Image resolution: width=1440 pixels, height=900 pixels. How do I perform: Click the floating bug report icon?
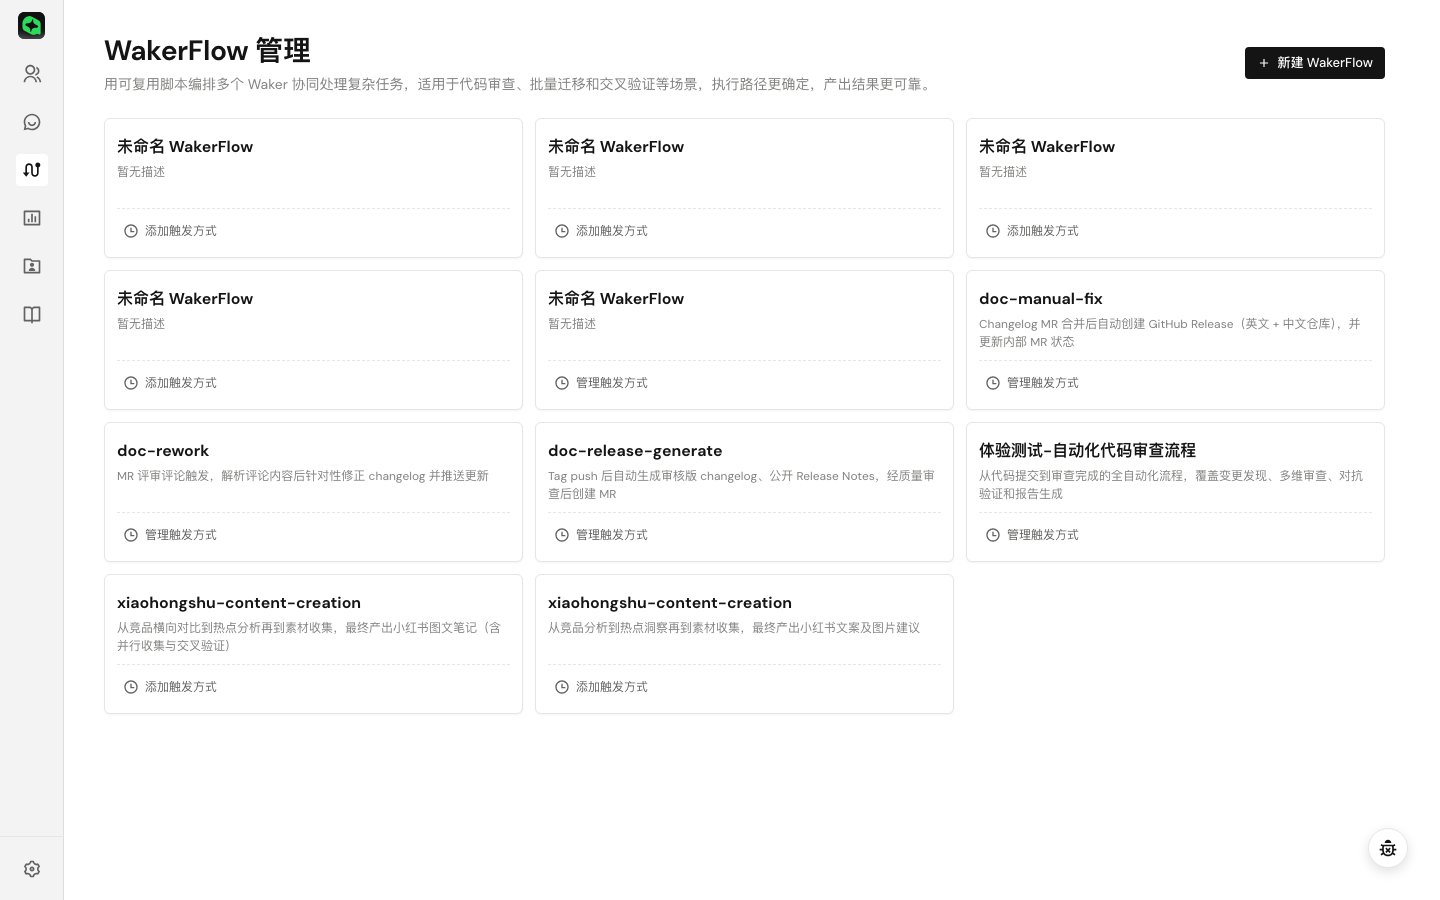click(1388, 849)
